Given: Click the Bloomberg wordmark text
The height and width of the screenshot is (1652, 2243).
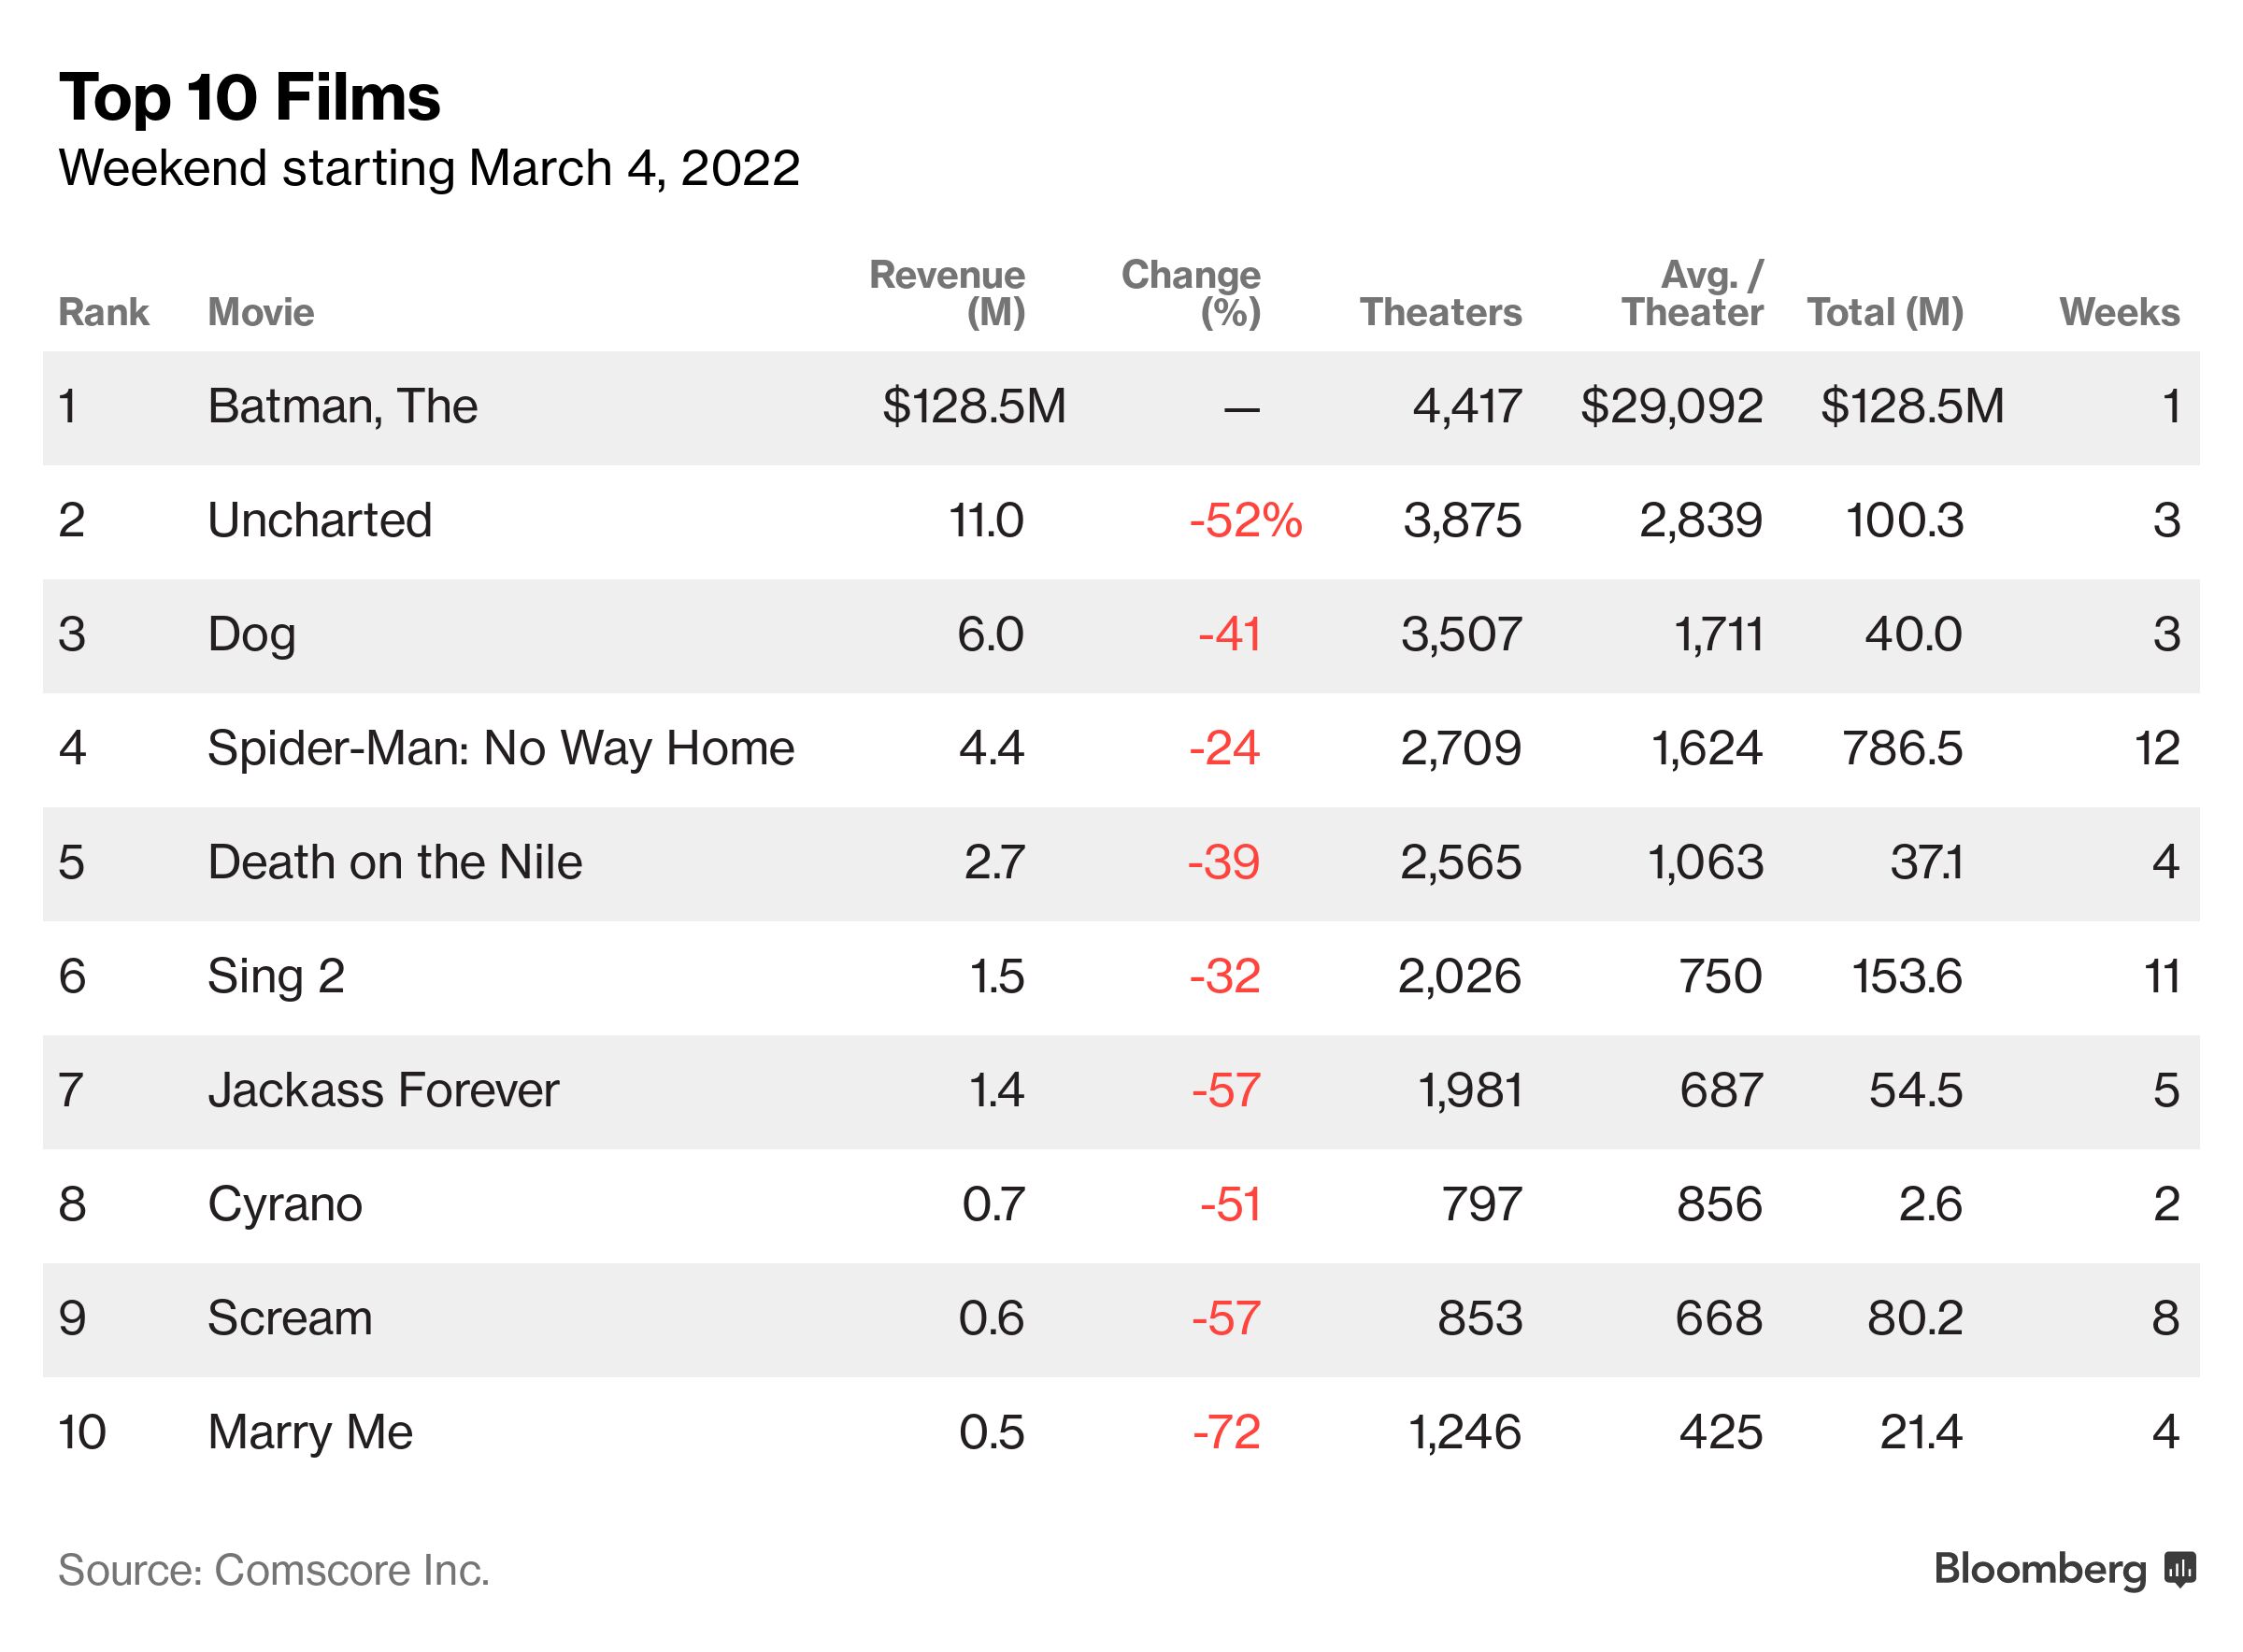Looking at the screenshot, I should point(2040,1569).
